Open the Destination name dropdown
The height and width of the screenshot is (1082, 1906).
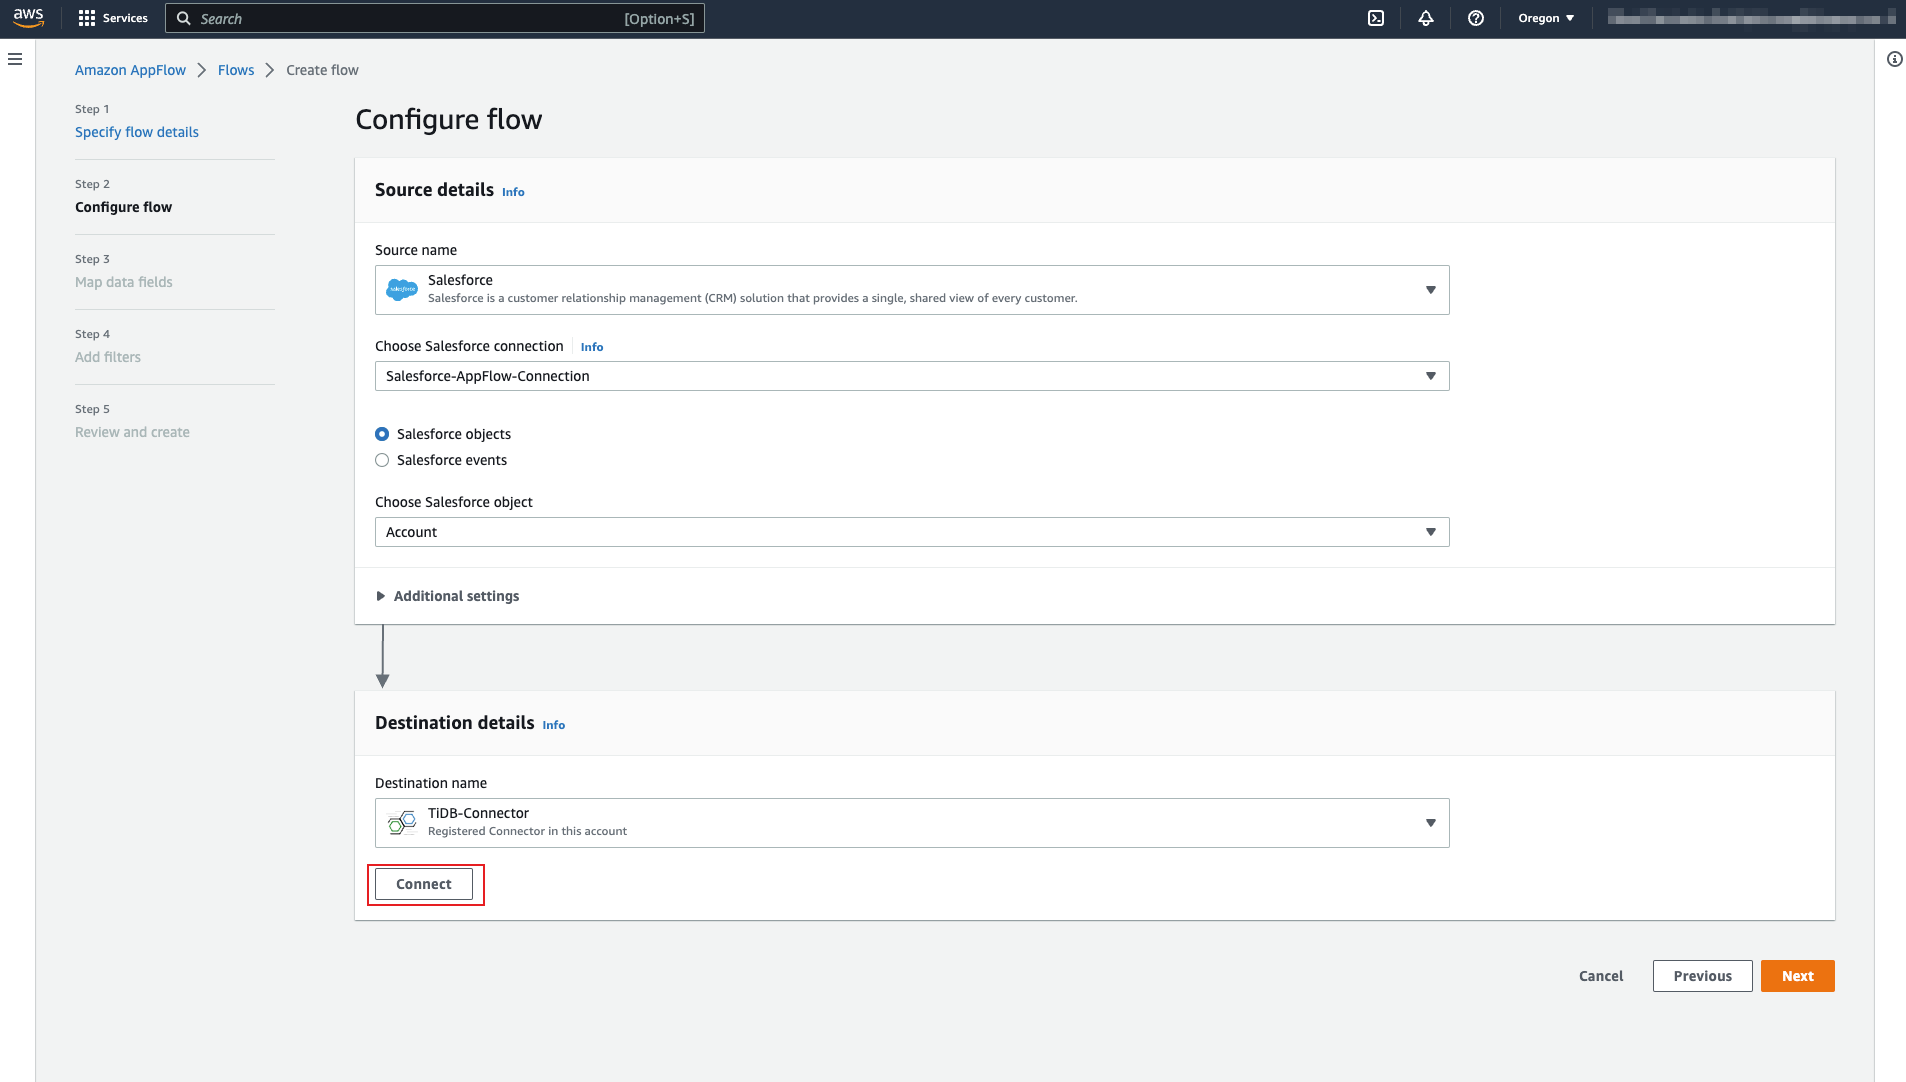click(911, 823)
